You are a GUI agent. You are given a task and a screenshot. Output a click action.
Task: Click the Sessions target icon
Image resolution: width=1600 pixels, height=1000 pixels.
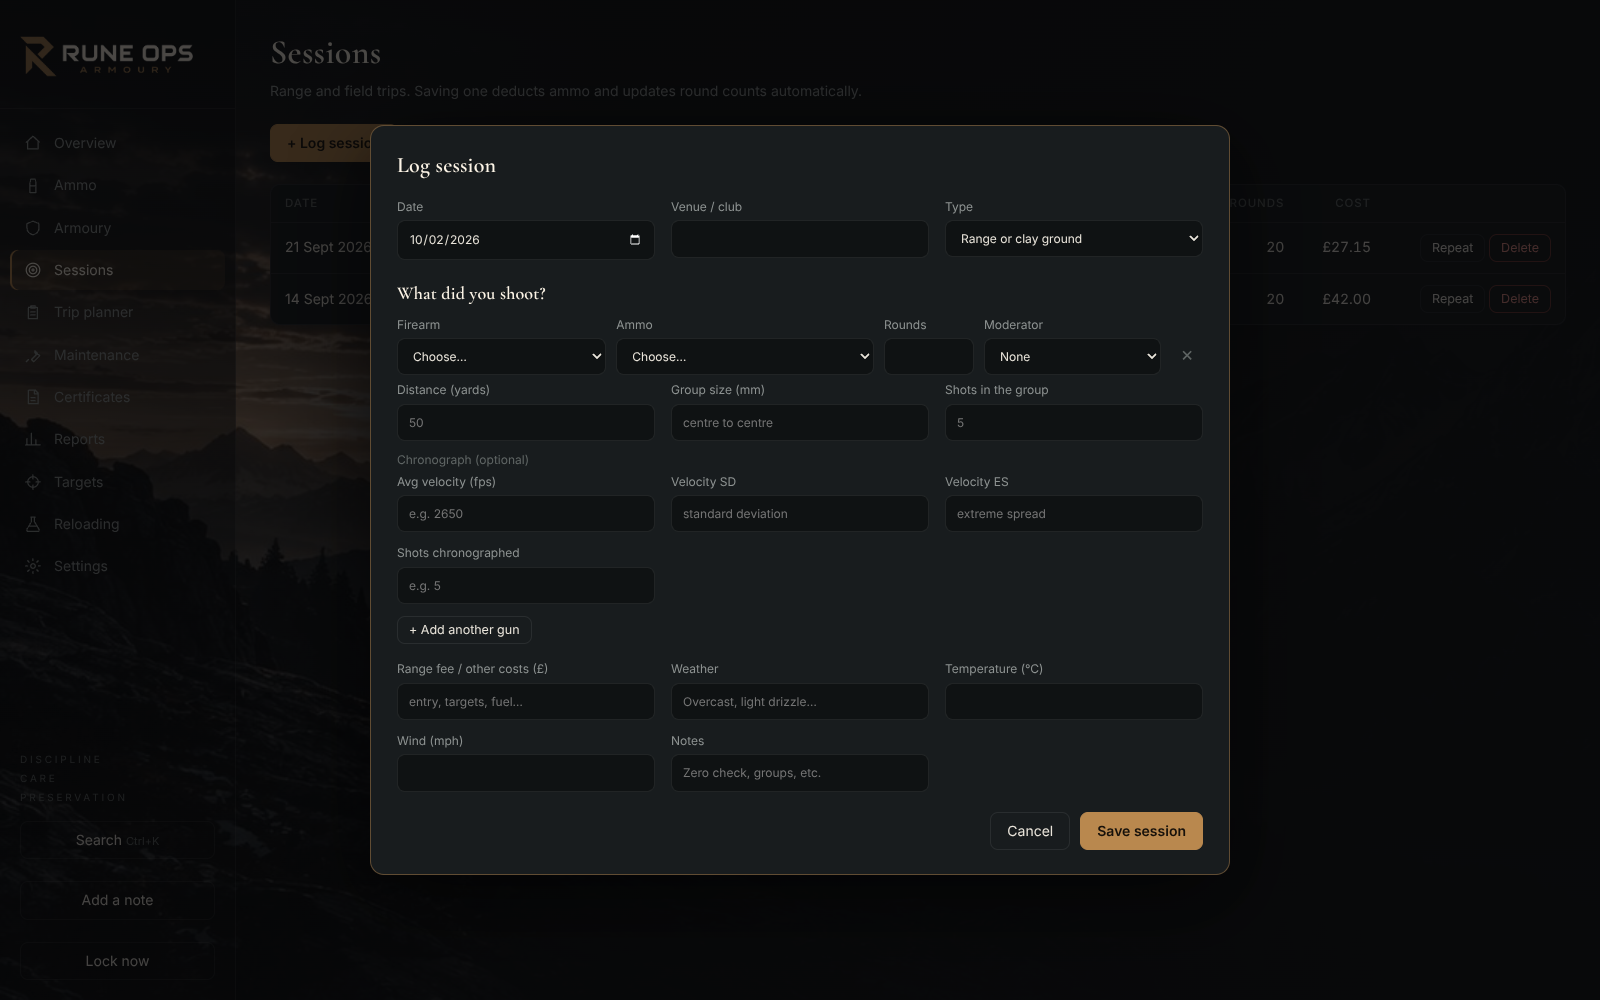[x=33, y=270]
